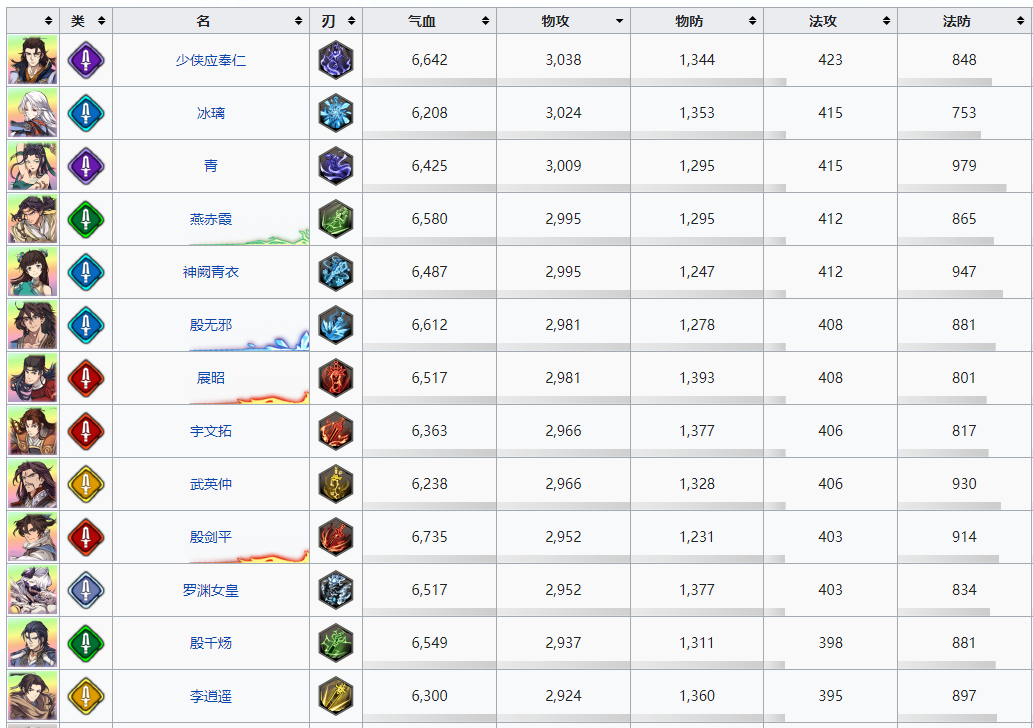1033x728 pixels.
Task: Click the 殷千炀 name link
Action: coord(210,643)
